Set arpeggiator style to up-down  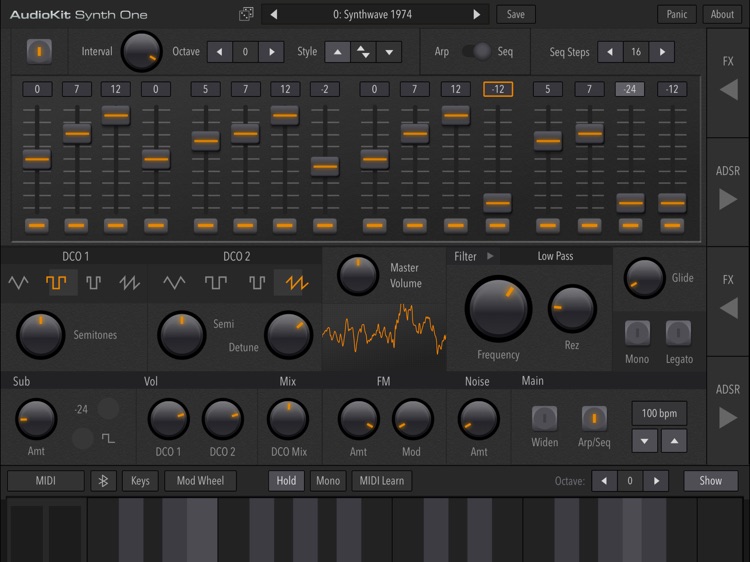363,52
